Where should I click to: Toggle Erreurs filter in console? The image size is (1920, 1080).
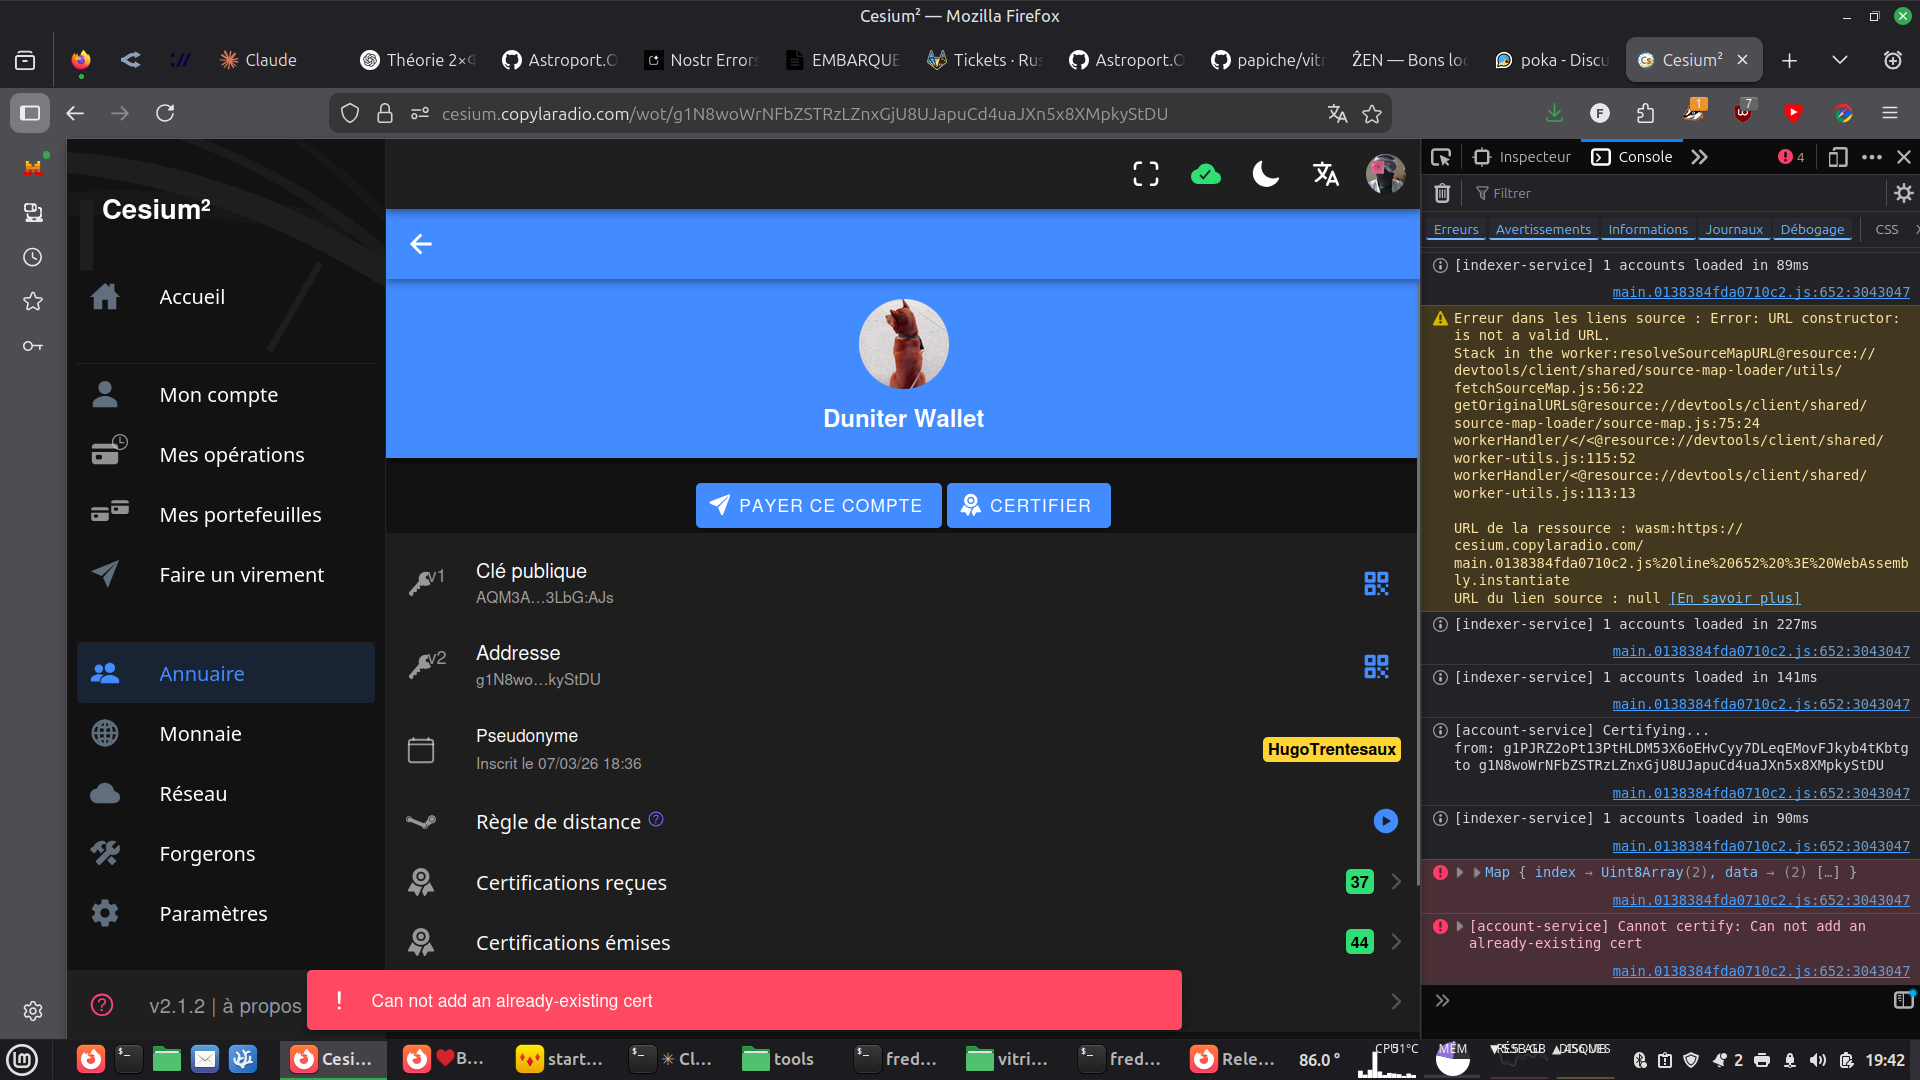[1455, 230]
